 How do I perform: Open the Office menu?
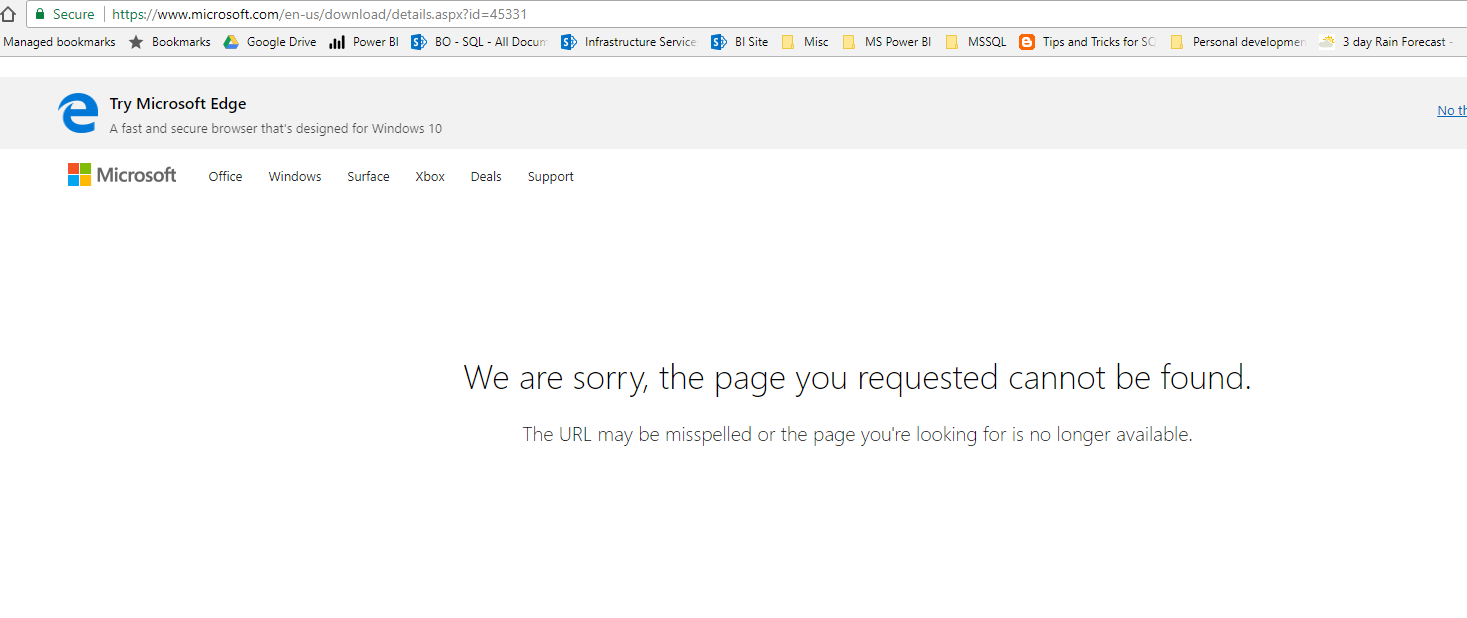pyautogui.click(x=225, y=176)
